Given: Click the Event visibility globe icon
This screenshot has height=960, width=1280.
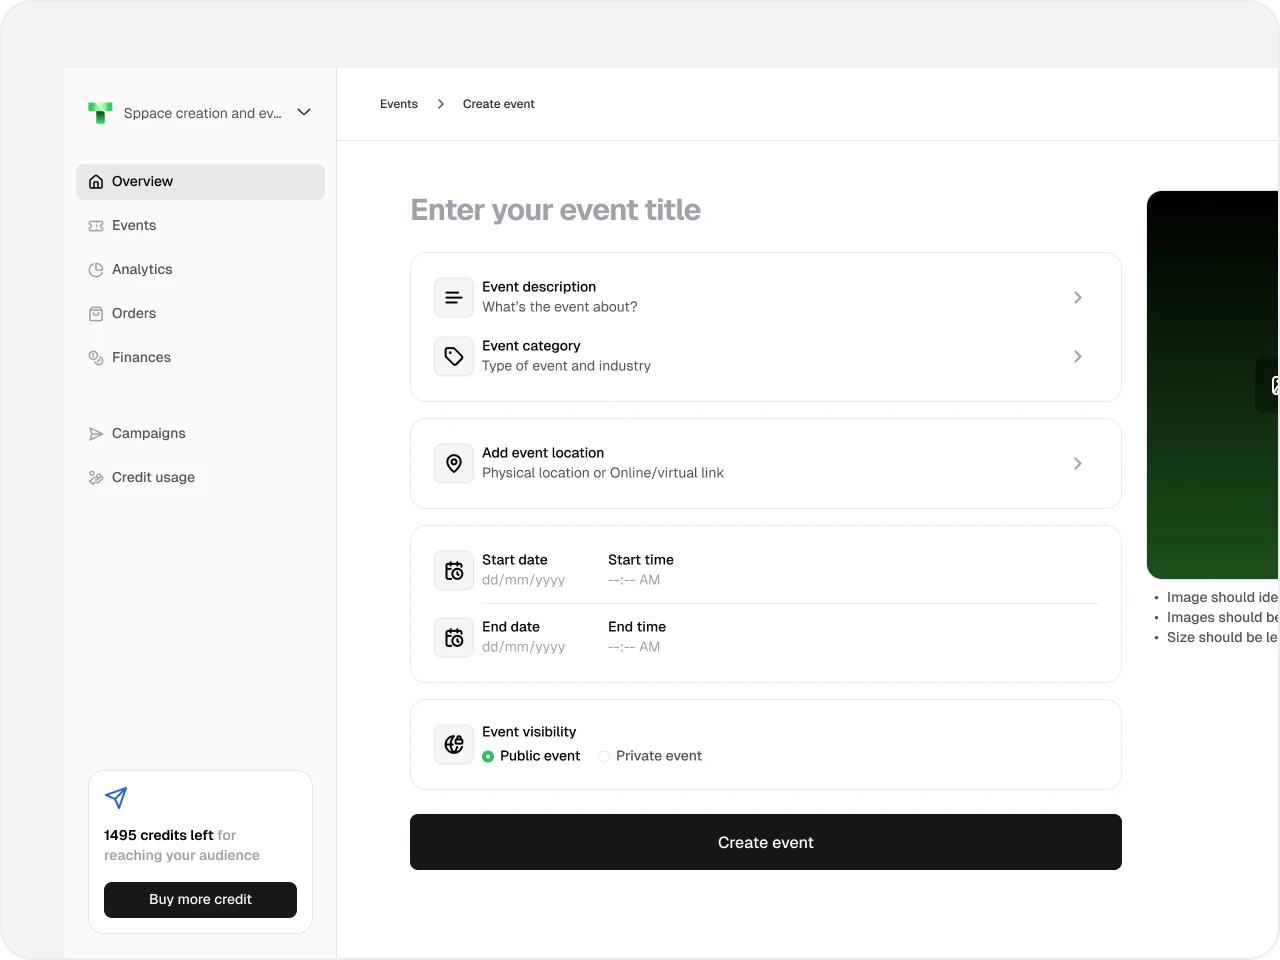Looking at the screenshot, I should click(454, 745).
